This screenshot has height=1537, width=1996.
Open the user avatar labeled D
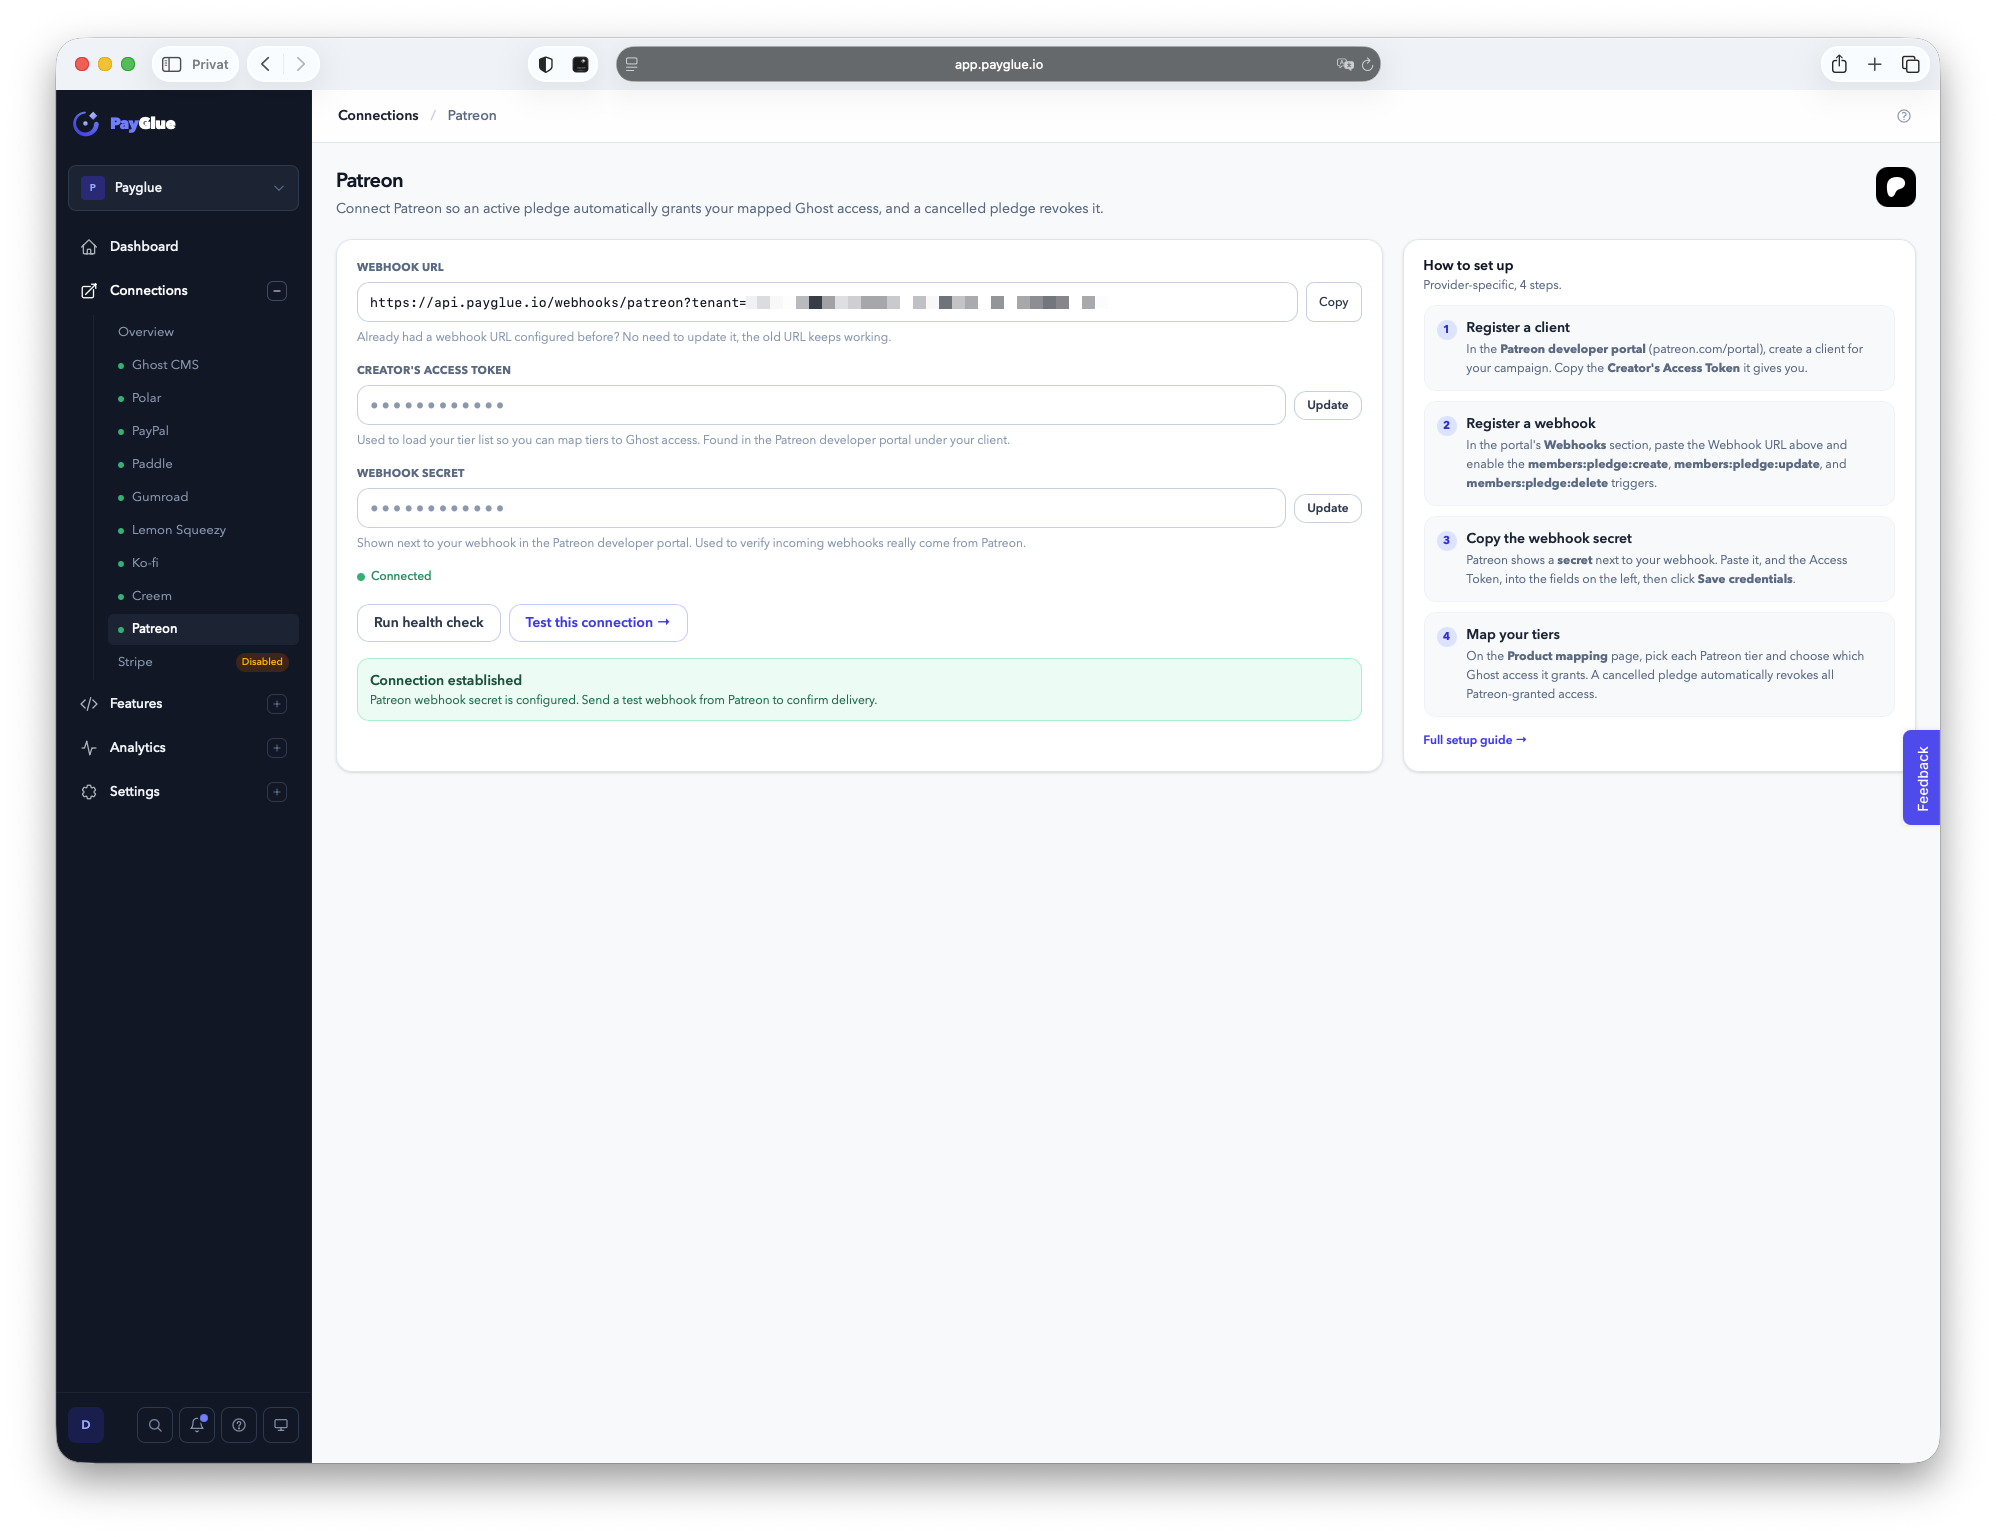tap(86, 1425)
